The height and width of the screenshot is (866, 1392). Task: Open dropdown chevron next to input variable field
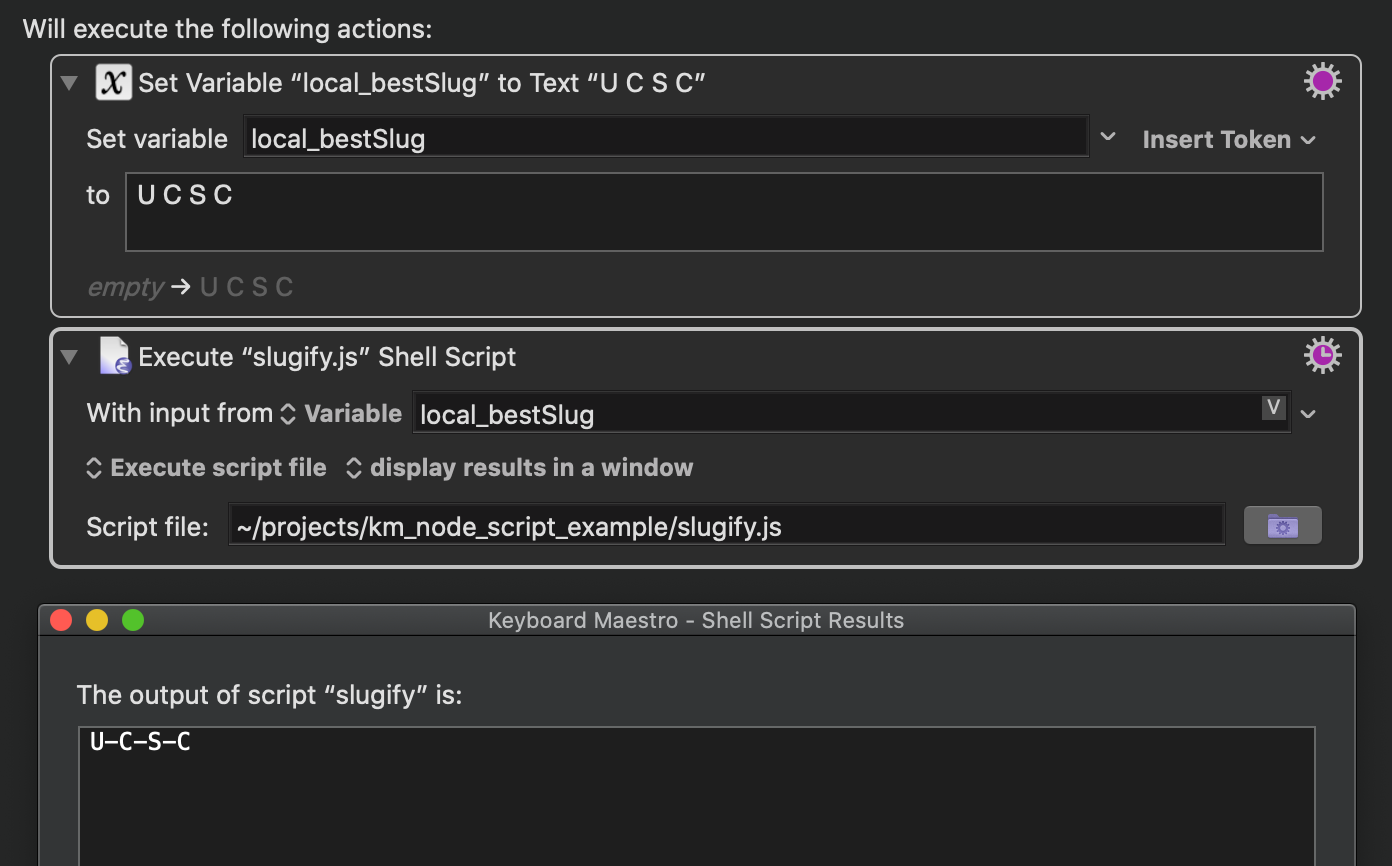[x=1308, y=413]
